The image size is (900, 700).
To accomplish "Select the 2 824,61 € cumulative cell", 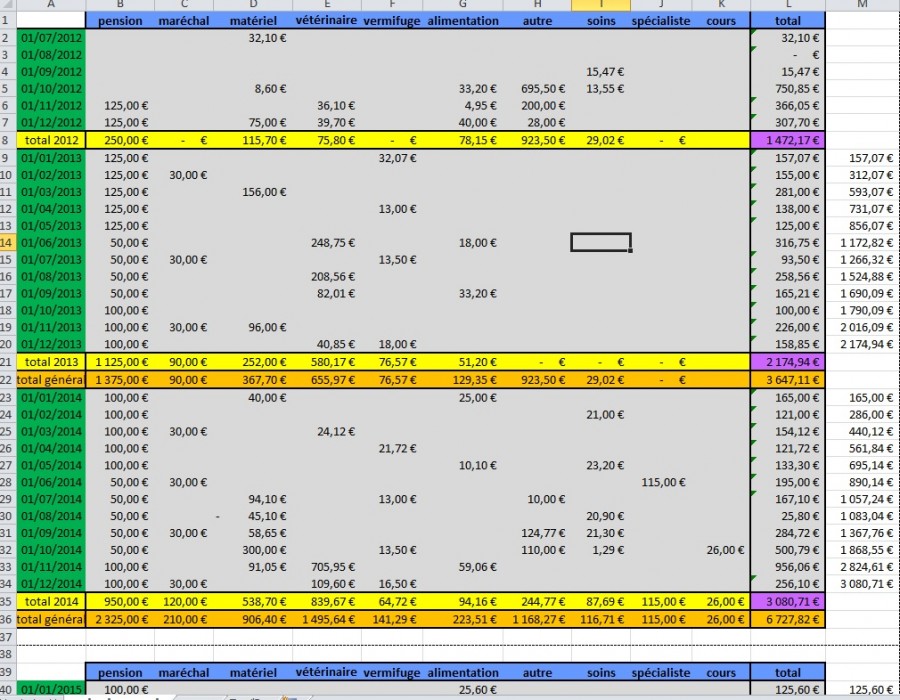I will pyautogui.click(x=863, y=567).
